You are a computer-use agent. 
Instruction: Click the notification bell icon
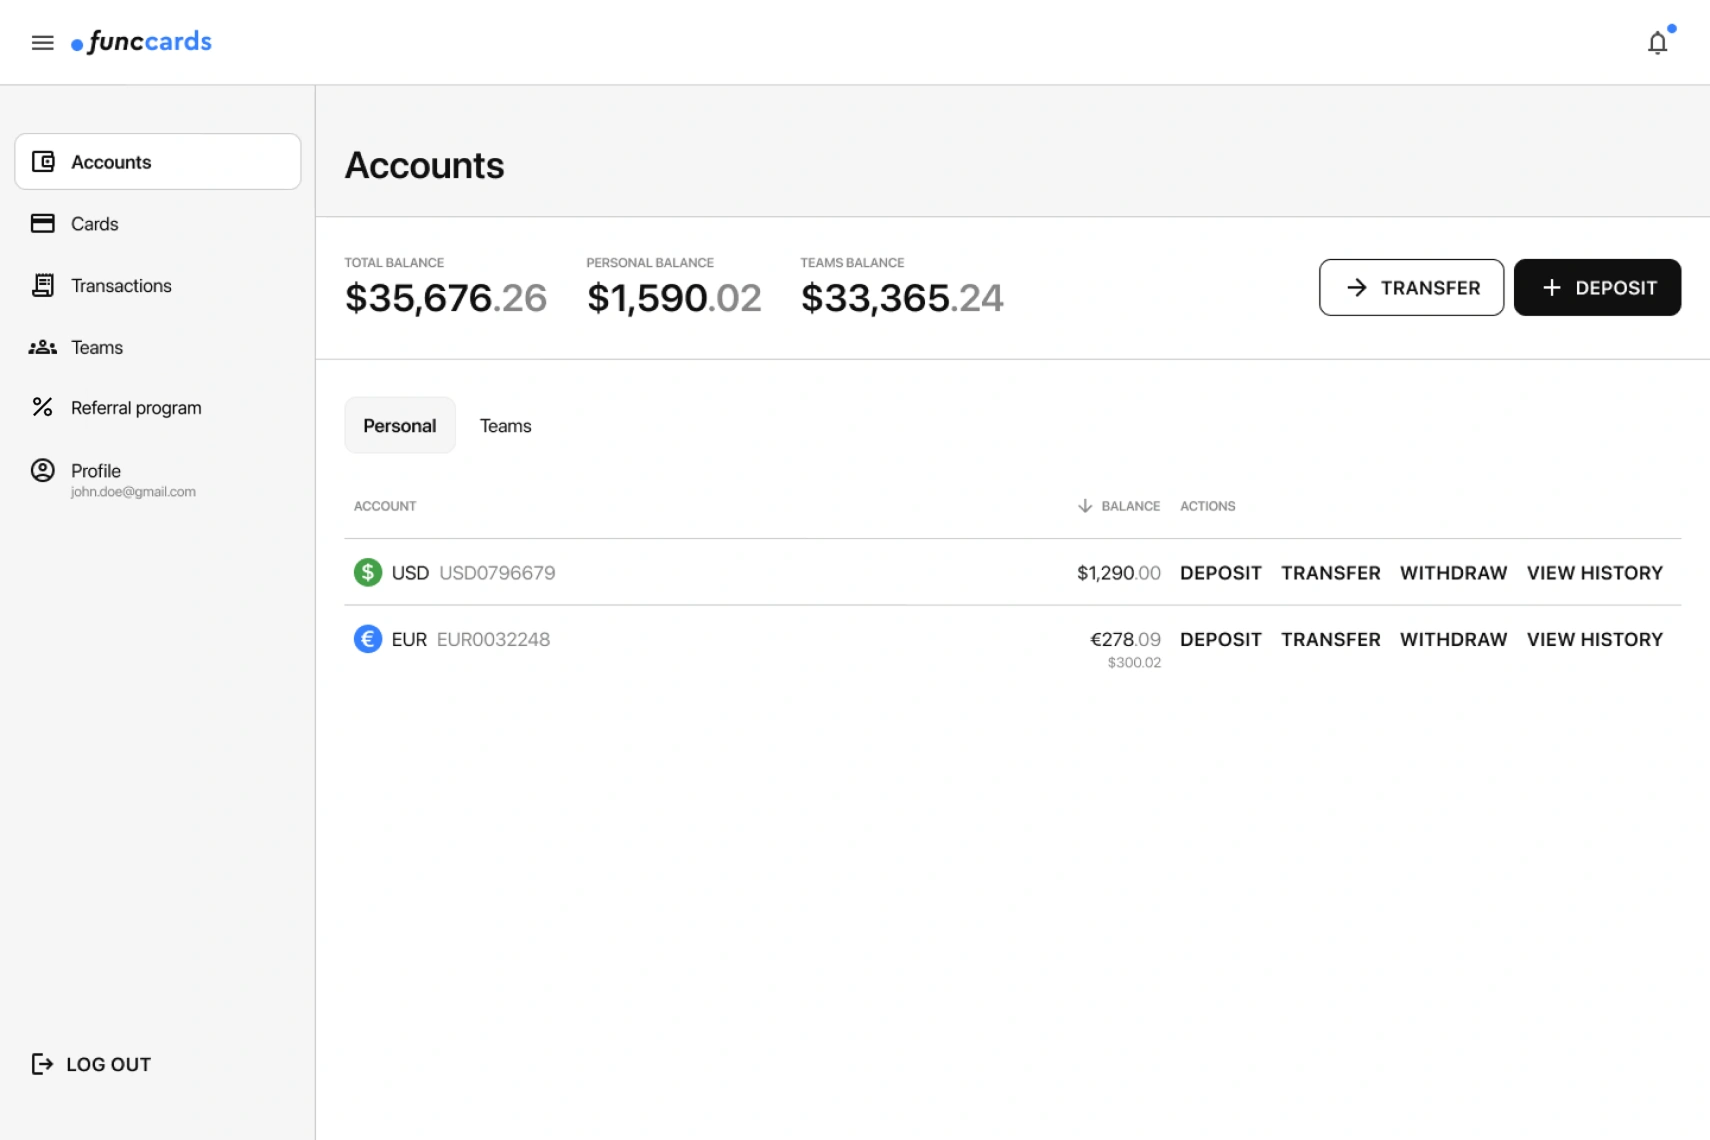tap(1657, 43)
